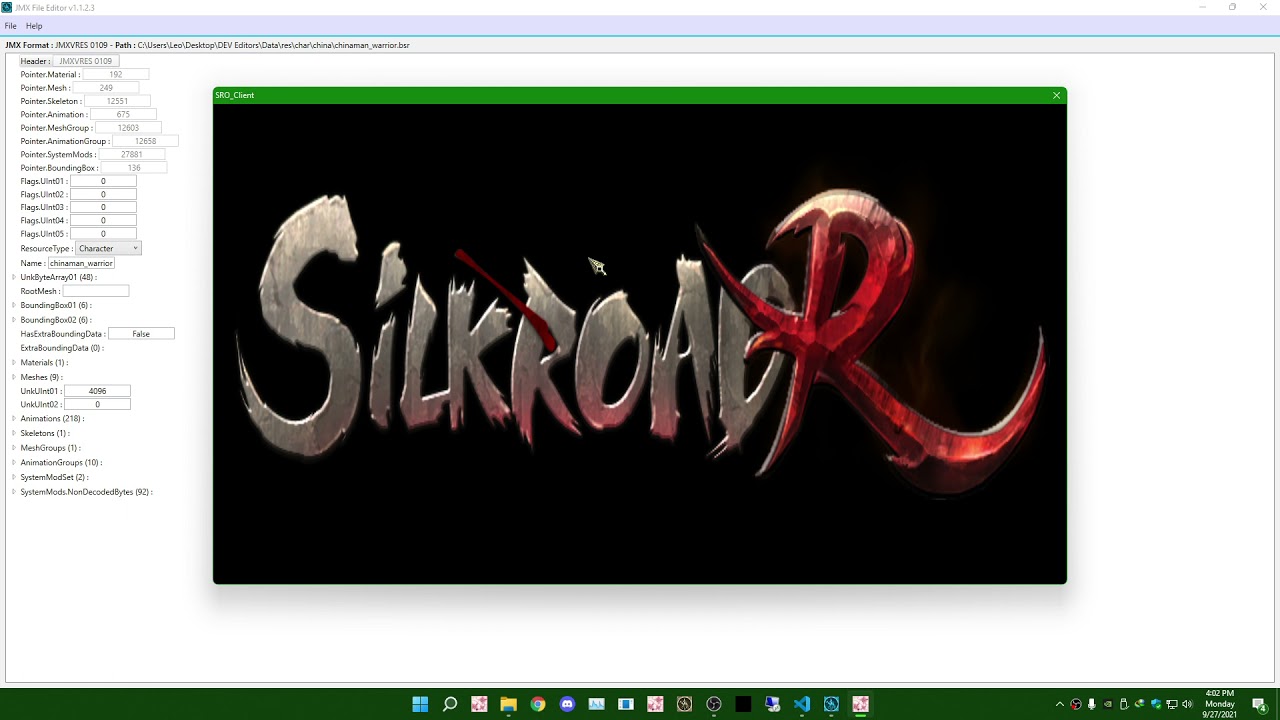Click the Flags.UInt04 value field
This screenshot has height=720, width=1280.
103,220
